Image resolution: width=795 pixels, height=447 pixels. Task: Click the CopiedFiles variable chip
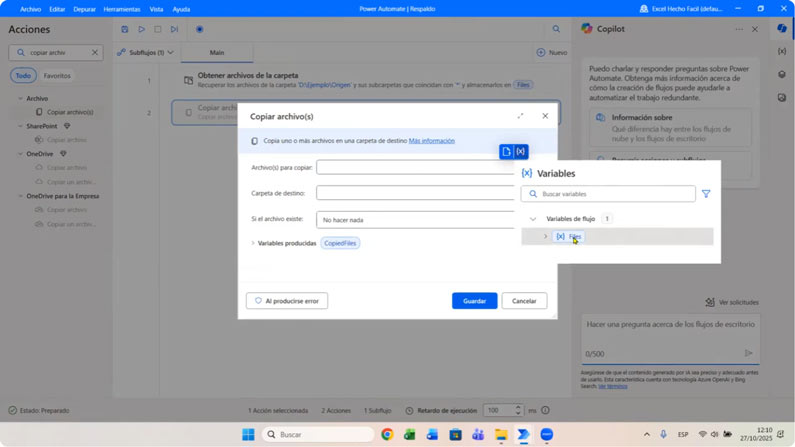click(340, 243)
